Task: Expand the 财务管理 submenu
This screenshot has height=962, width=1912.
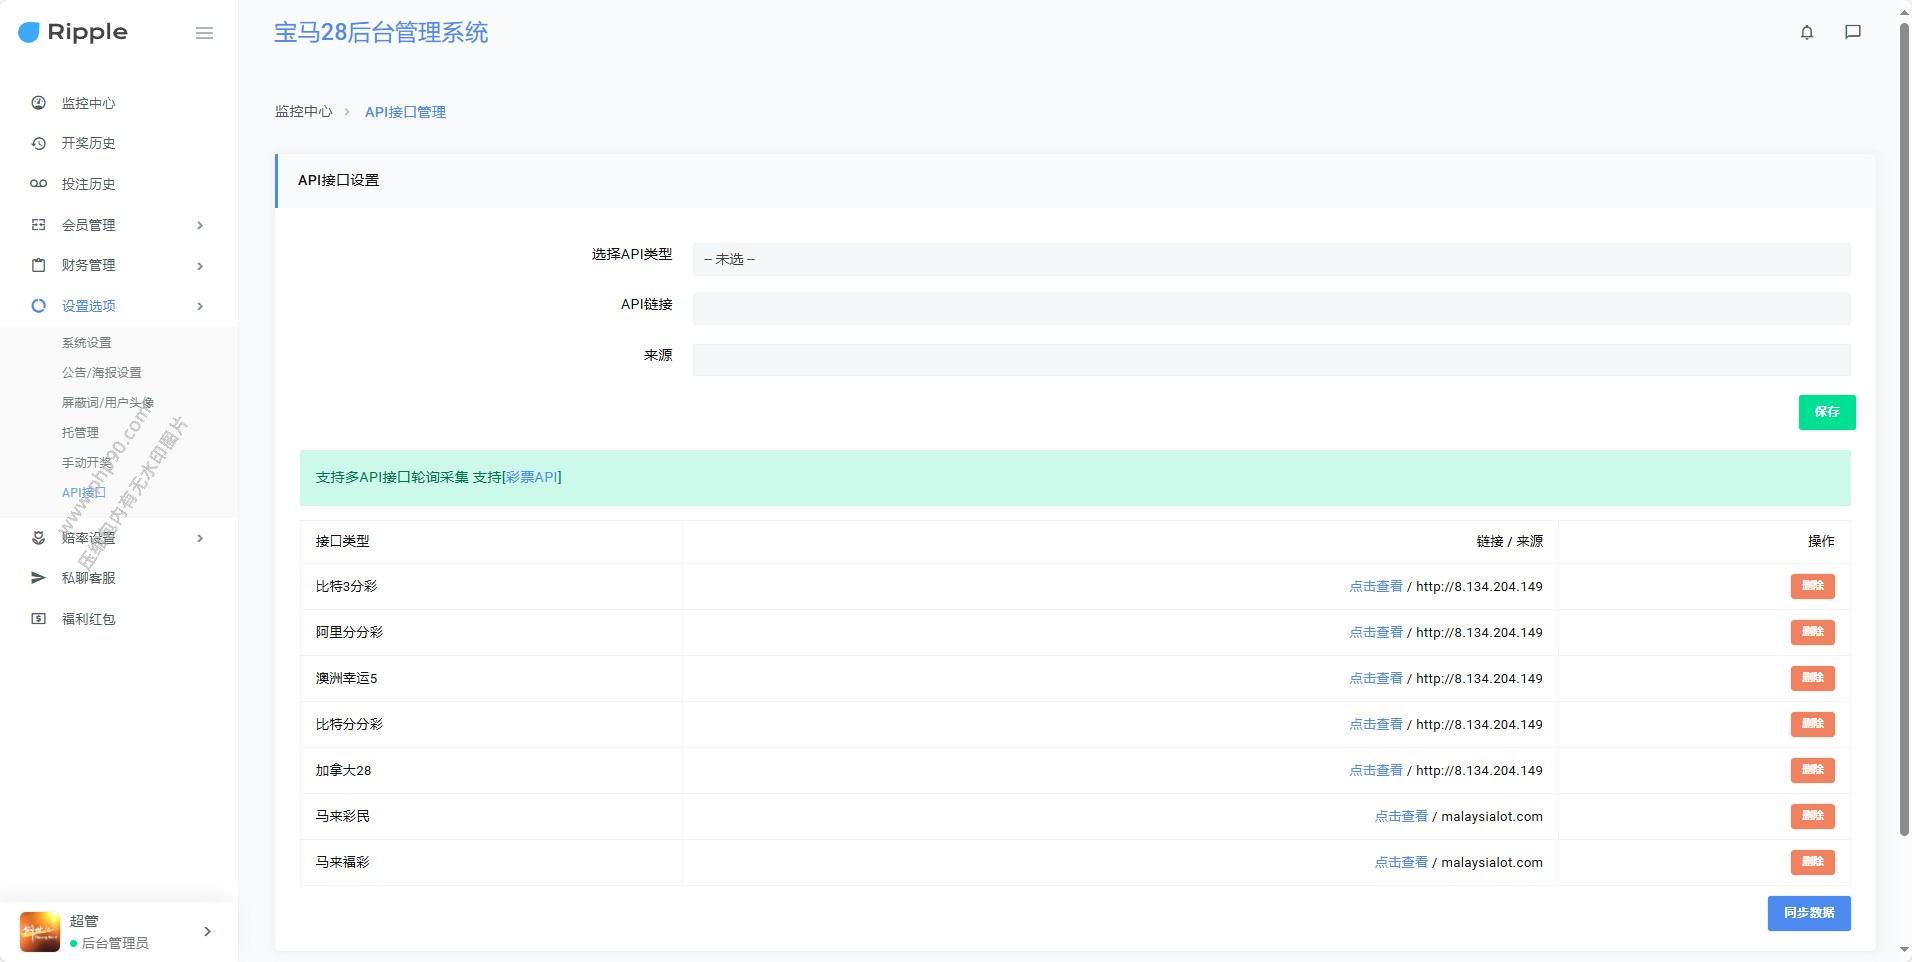Action: pyautogui.click(x=200, y=266)
